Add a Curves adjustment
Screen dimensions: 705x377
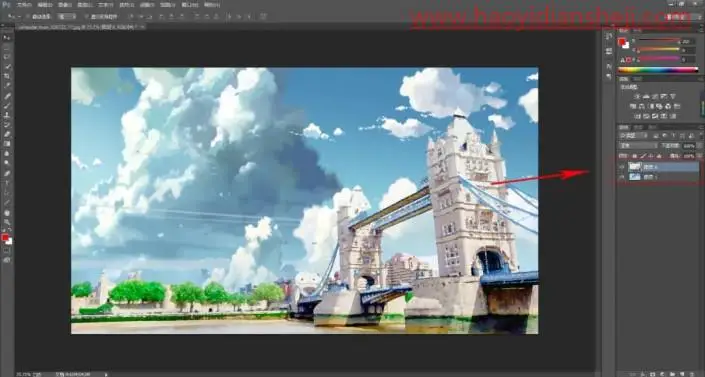[x=655, y=96]
